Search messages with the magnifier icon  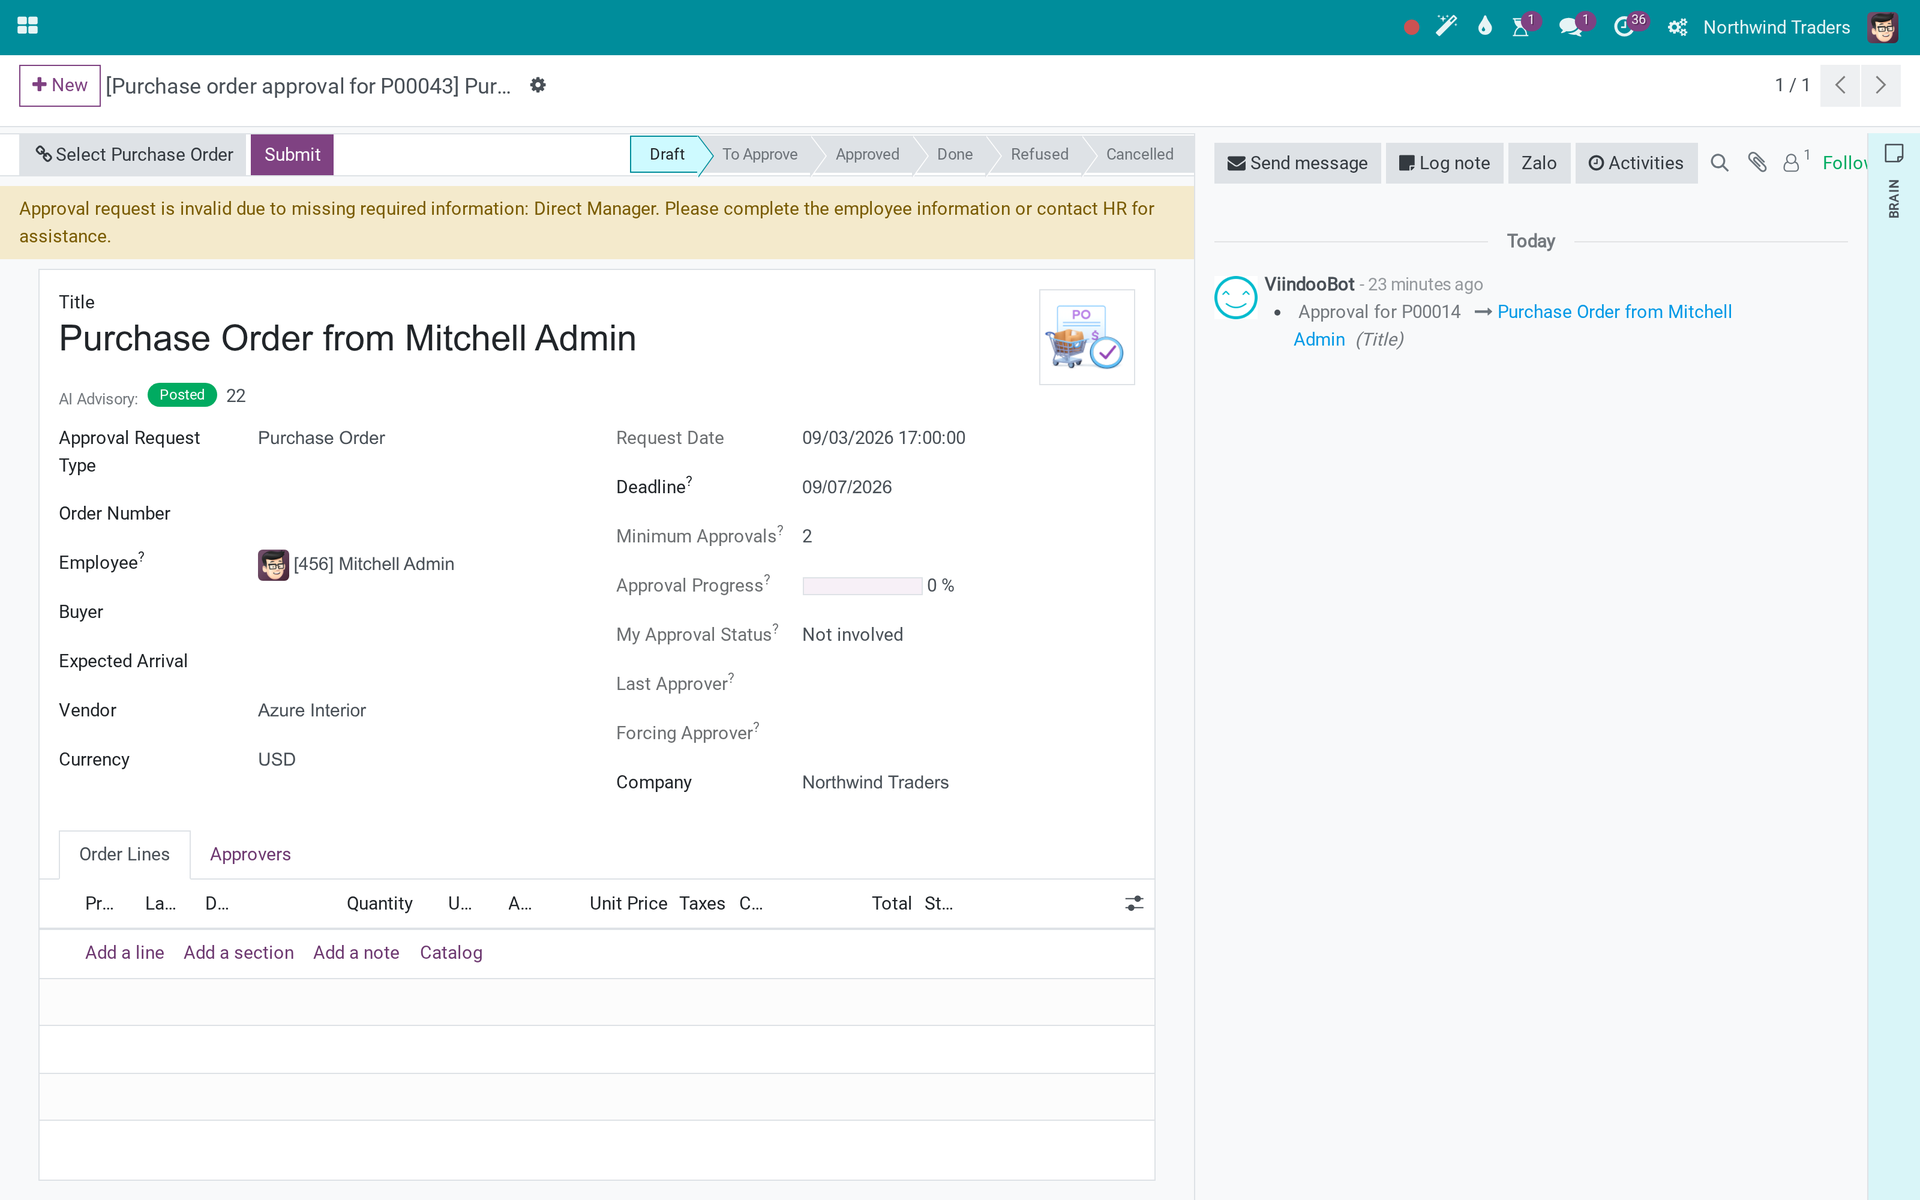pos(1719,163)
